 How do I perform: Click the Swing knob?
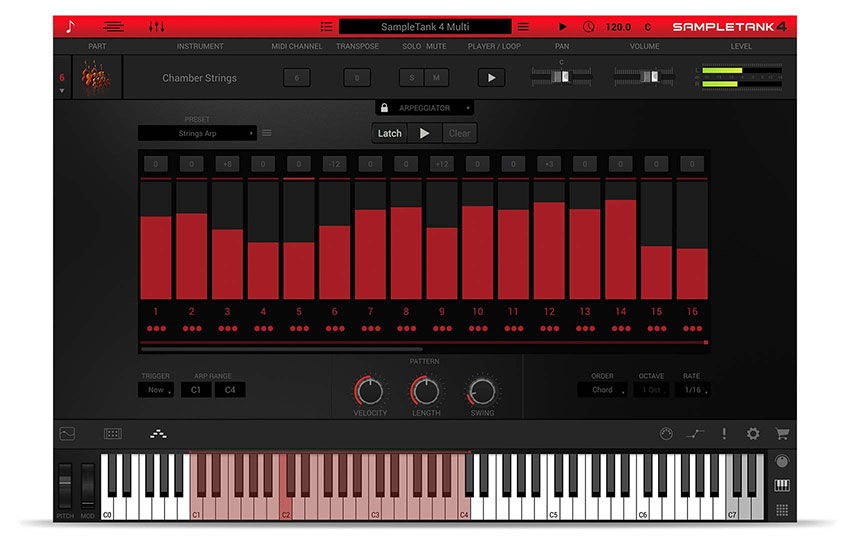[482, 391]
